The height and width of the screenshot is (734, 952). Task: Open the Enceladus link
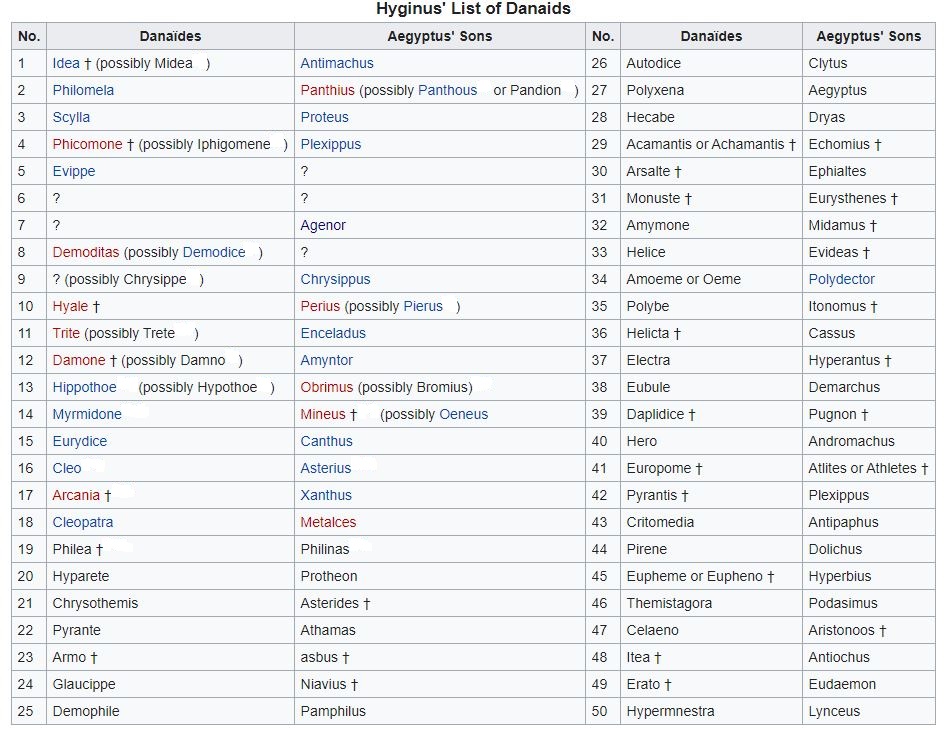(x=333, y=333)
